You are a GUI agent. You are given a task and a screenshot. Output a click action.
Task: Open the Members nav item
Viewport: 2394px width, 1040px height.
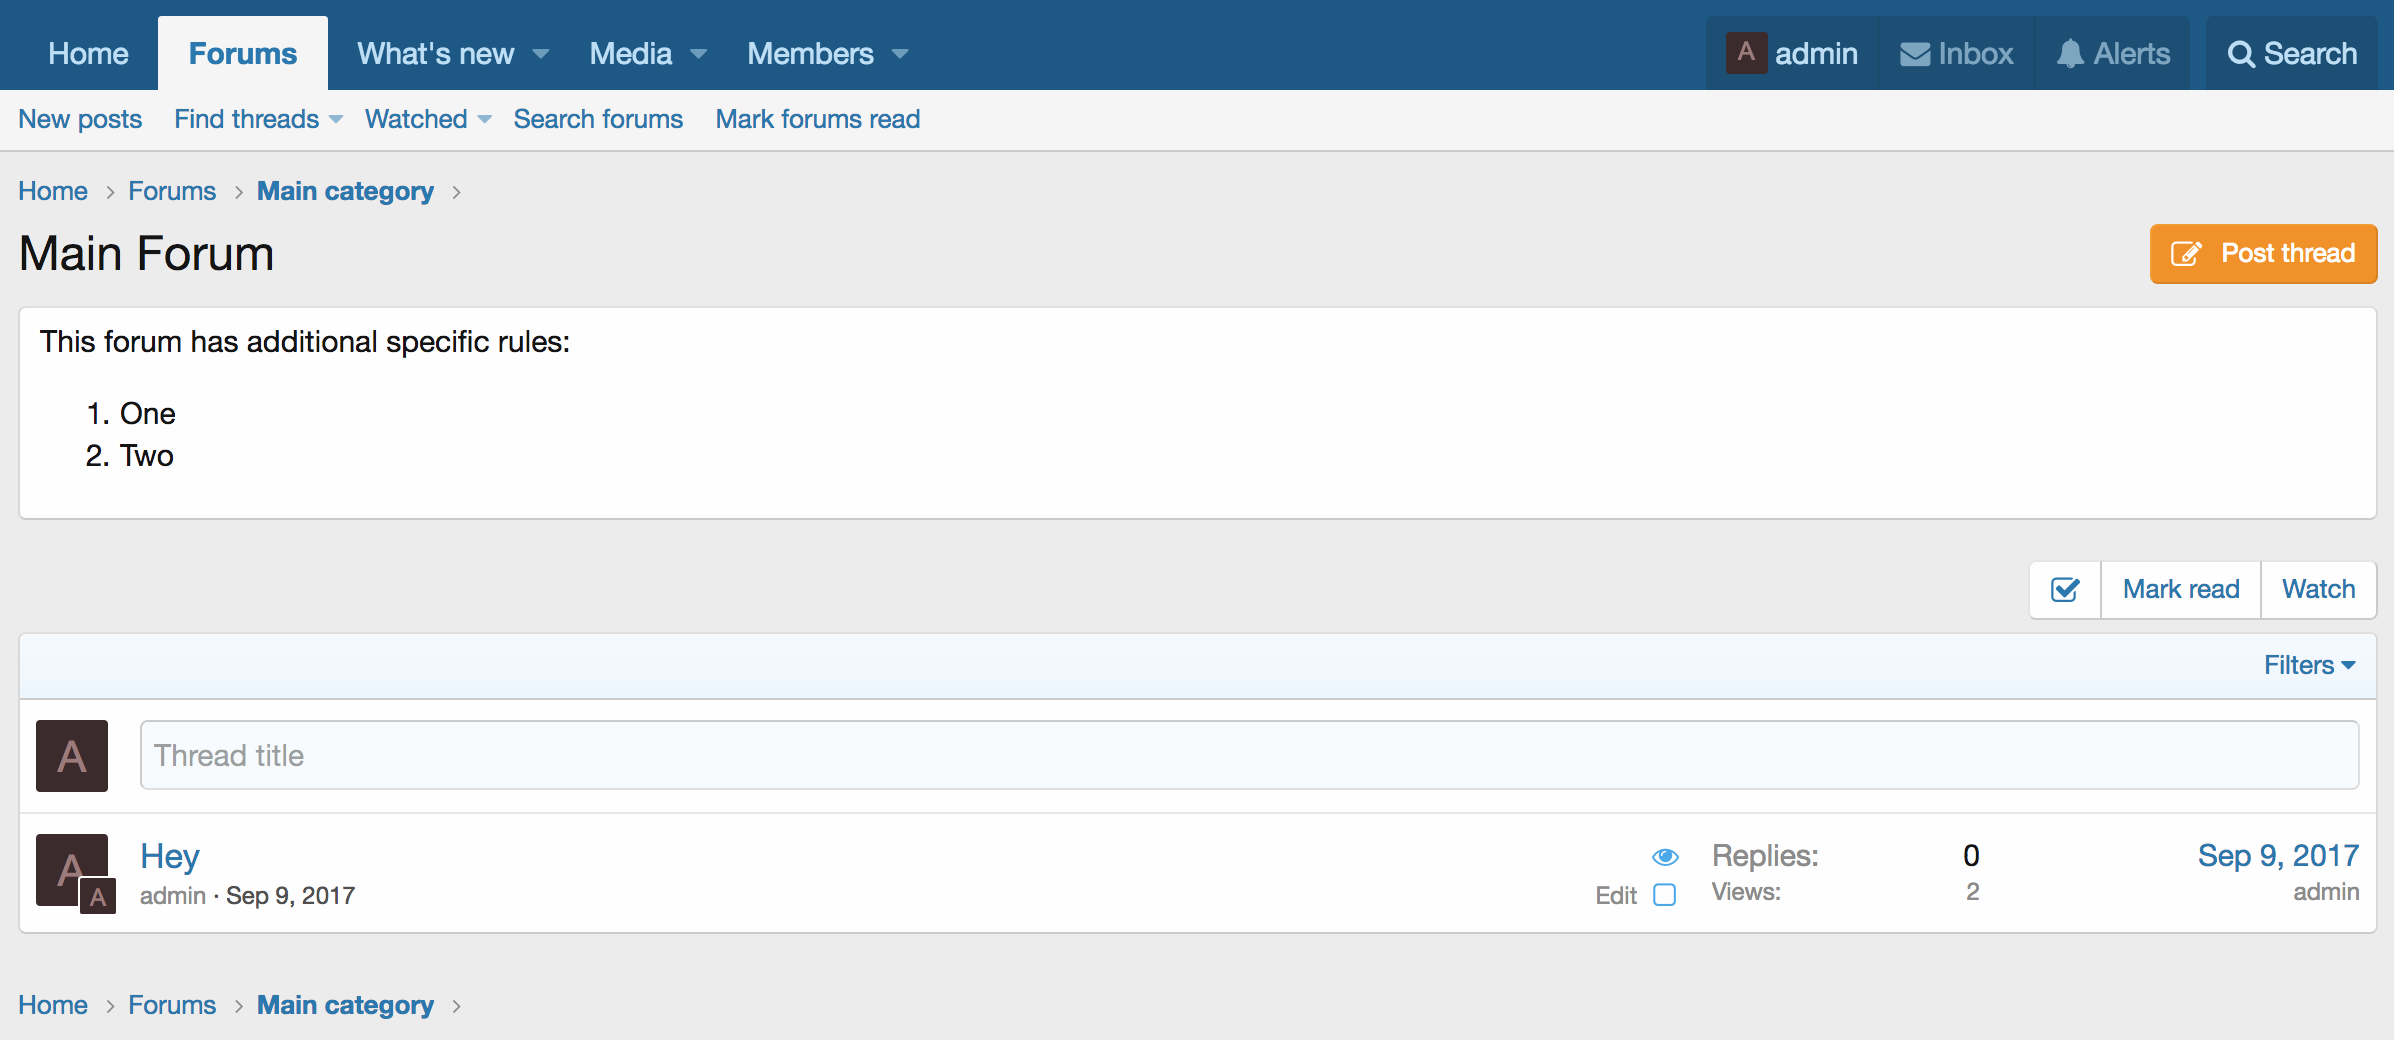811,54
